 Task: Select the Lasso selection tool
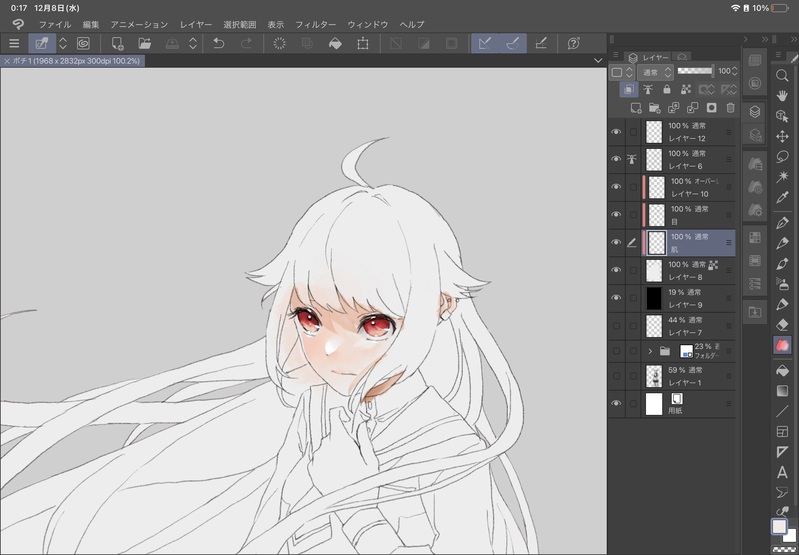(x=782, y=156)
